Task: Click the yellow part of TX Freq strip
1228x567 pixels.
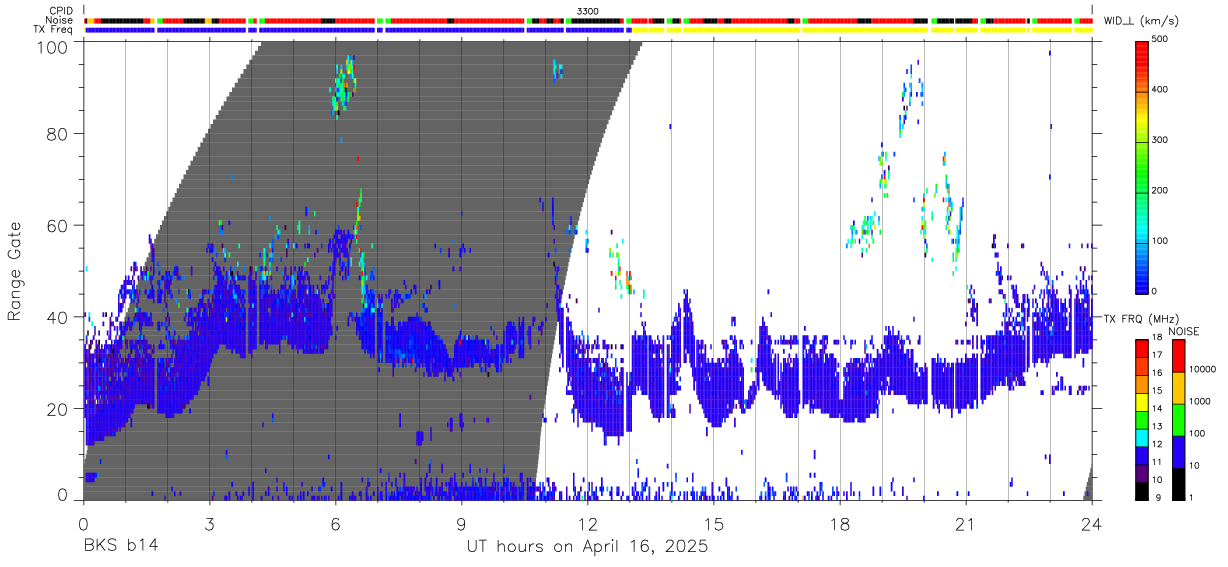Action: point(862,30)
